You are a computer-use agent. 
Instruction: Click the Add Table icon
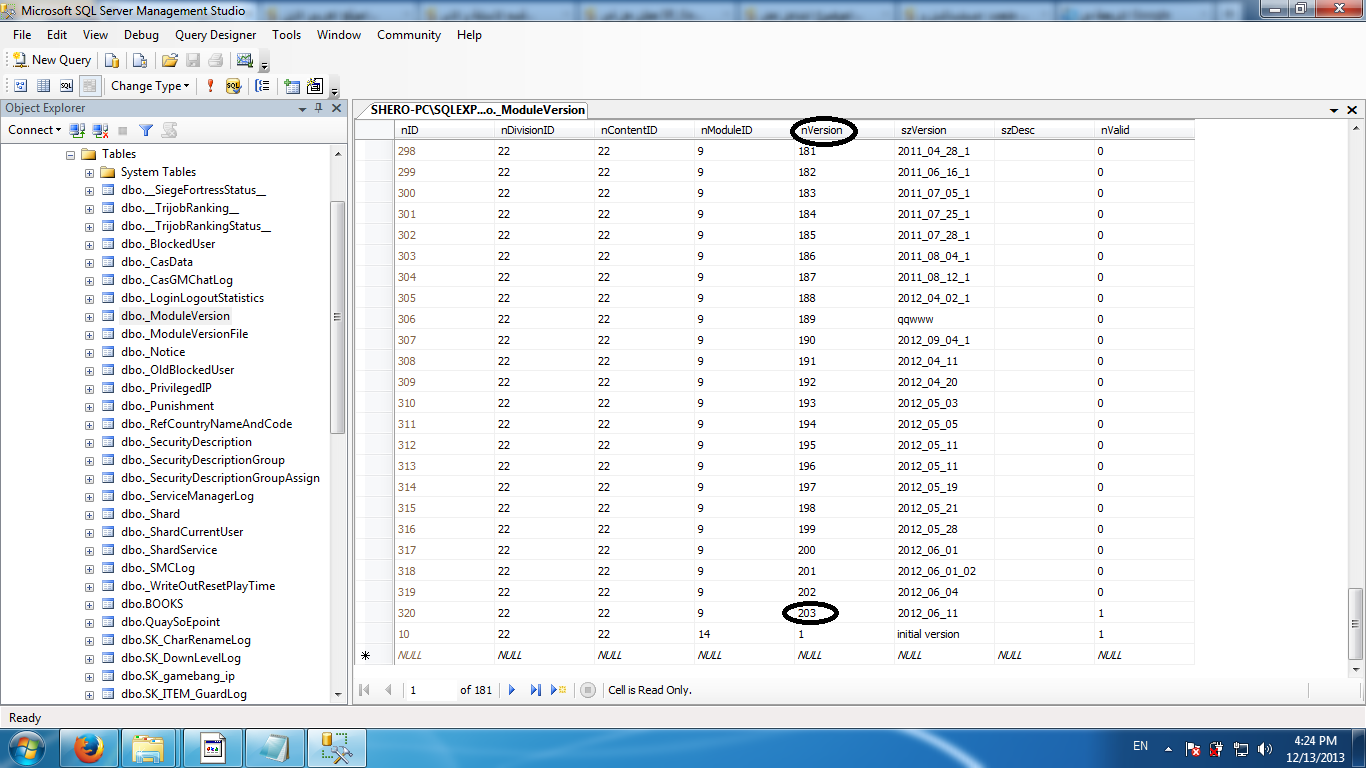tap(292, 86)
